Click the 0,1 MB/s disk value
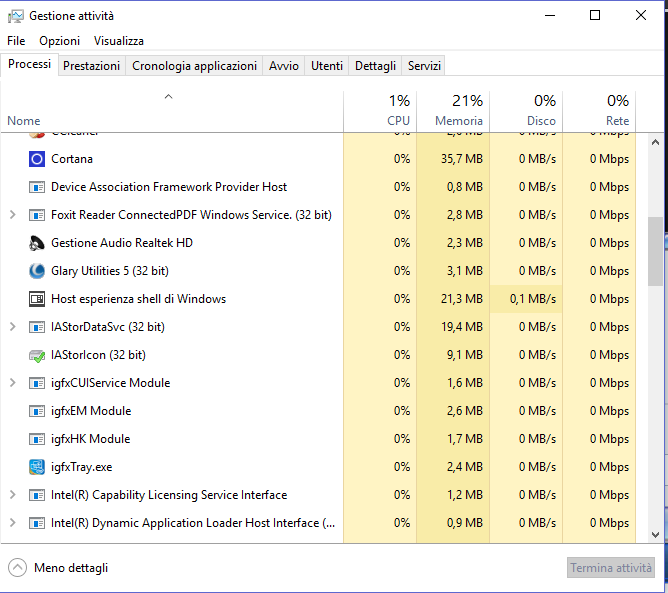 pos(533,299)
